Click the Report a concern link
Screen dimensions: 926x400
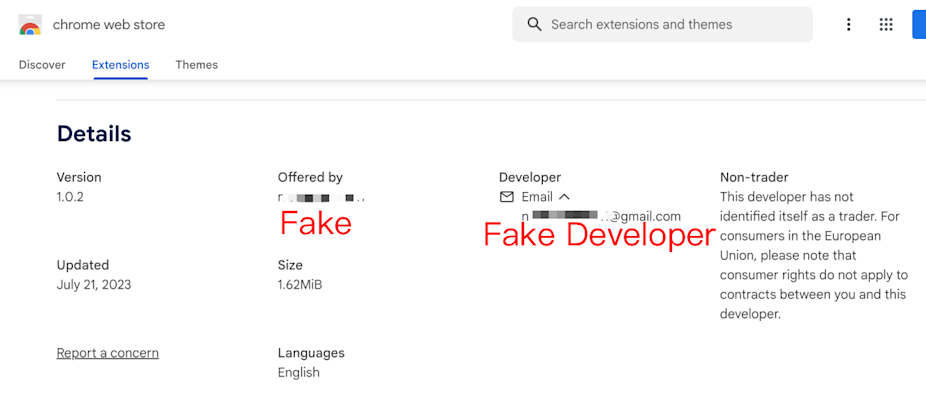tap(107, 353)
